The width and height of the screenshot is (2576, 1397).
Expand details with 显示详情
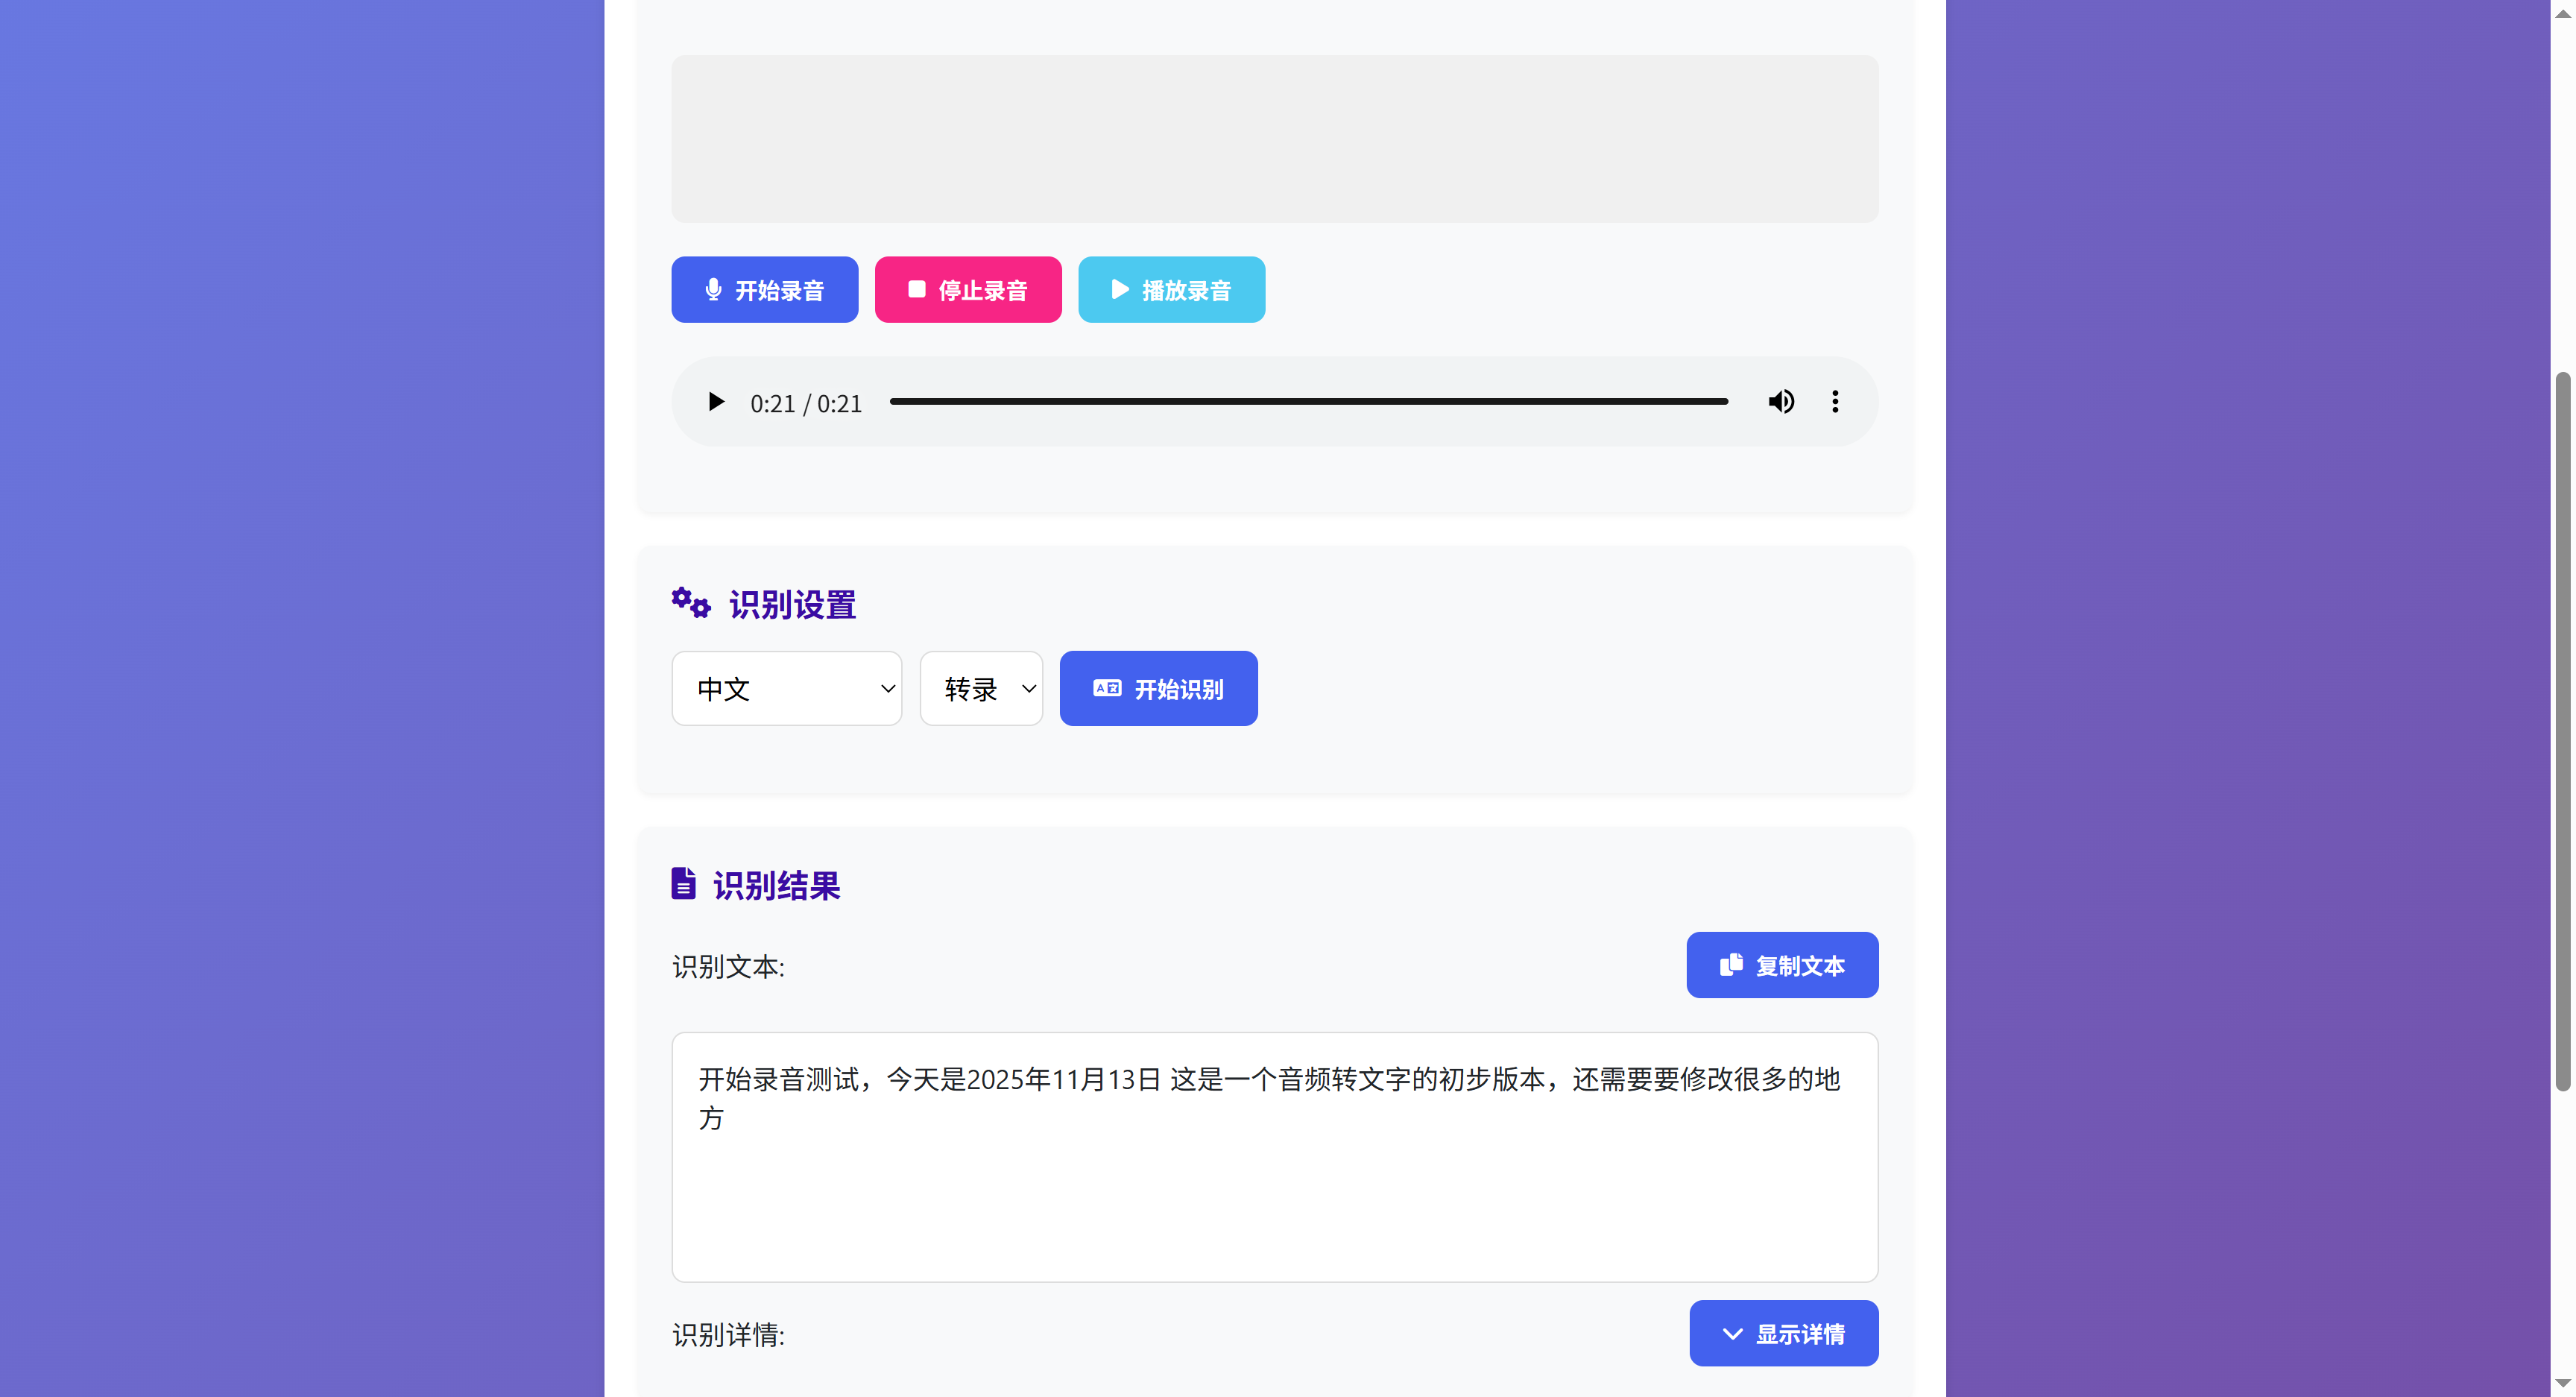tap(1783, 1334)
